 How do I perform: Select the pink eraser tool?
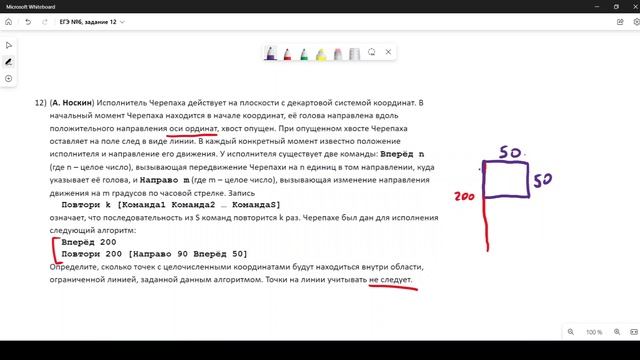click(338, 53)
